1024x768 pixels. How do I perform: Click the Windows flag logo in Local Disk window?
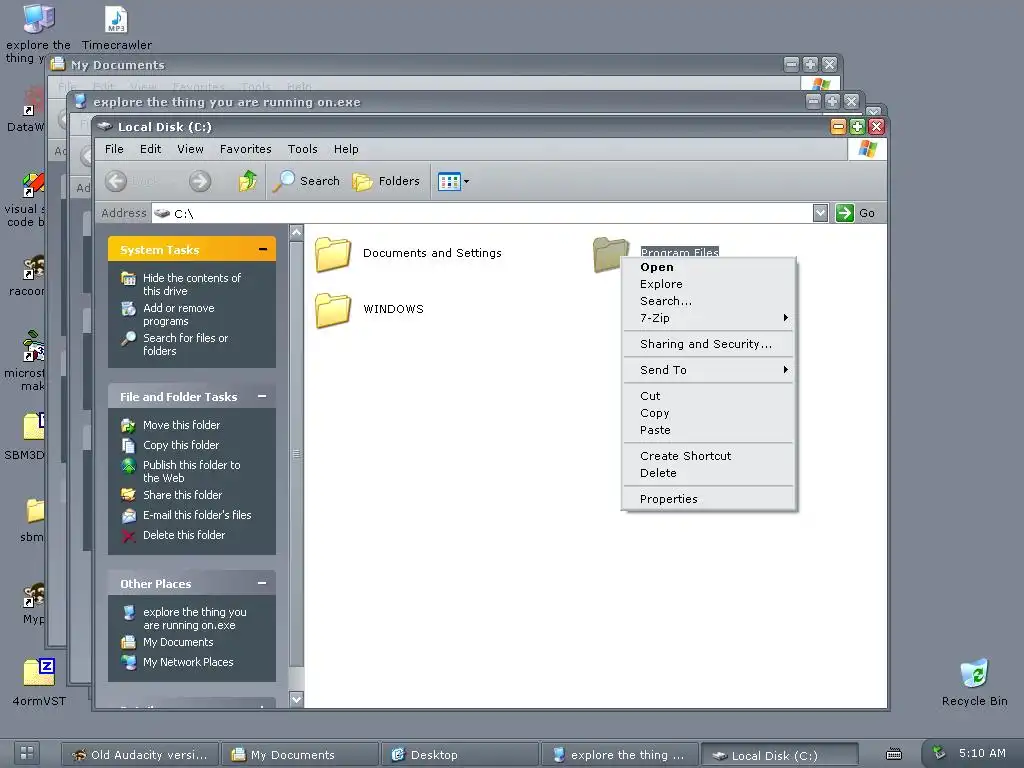click(867, 149)
